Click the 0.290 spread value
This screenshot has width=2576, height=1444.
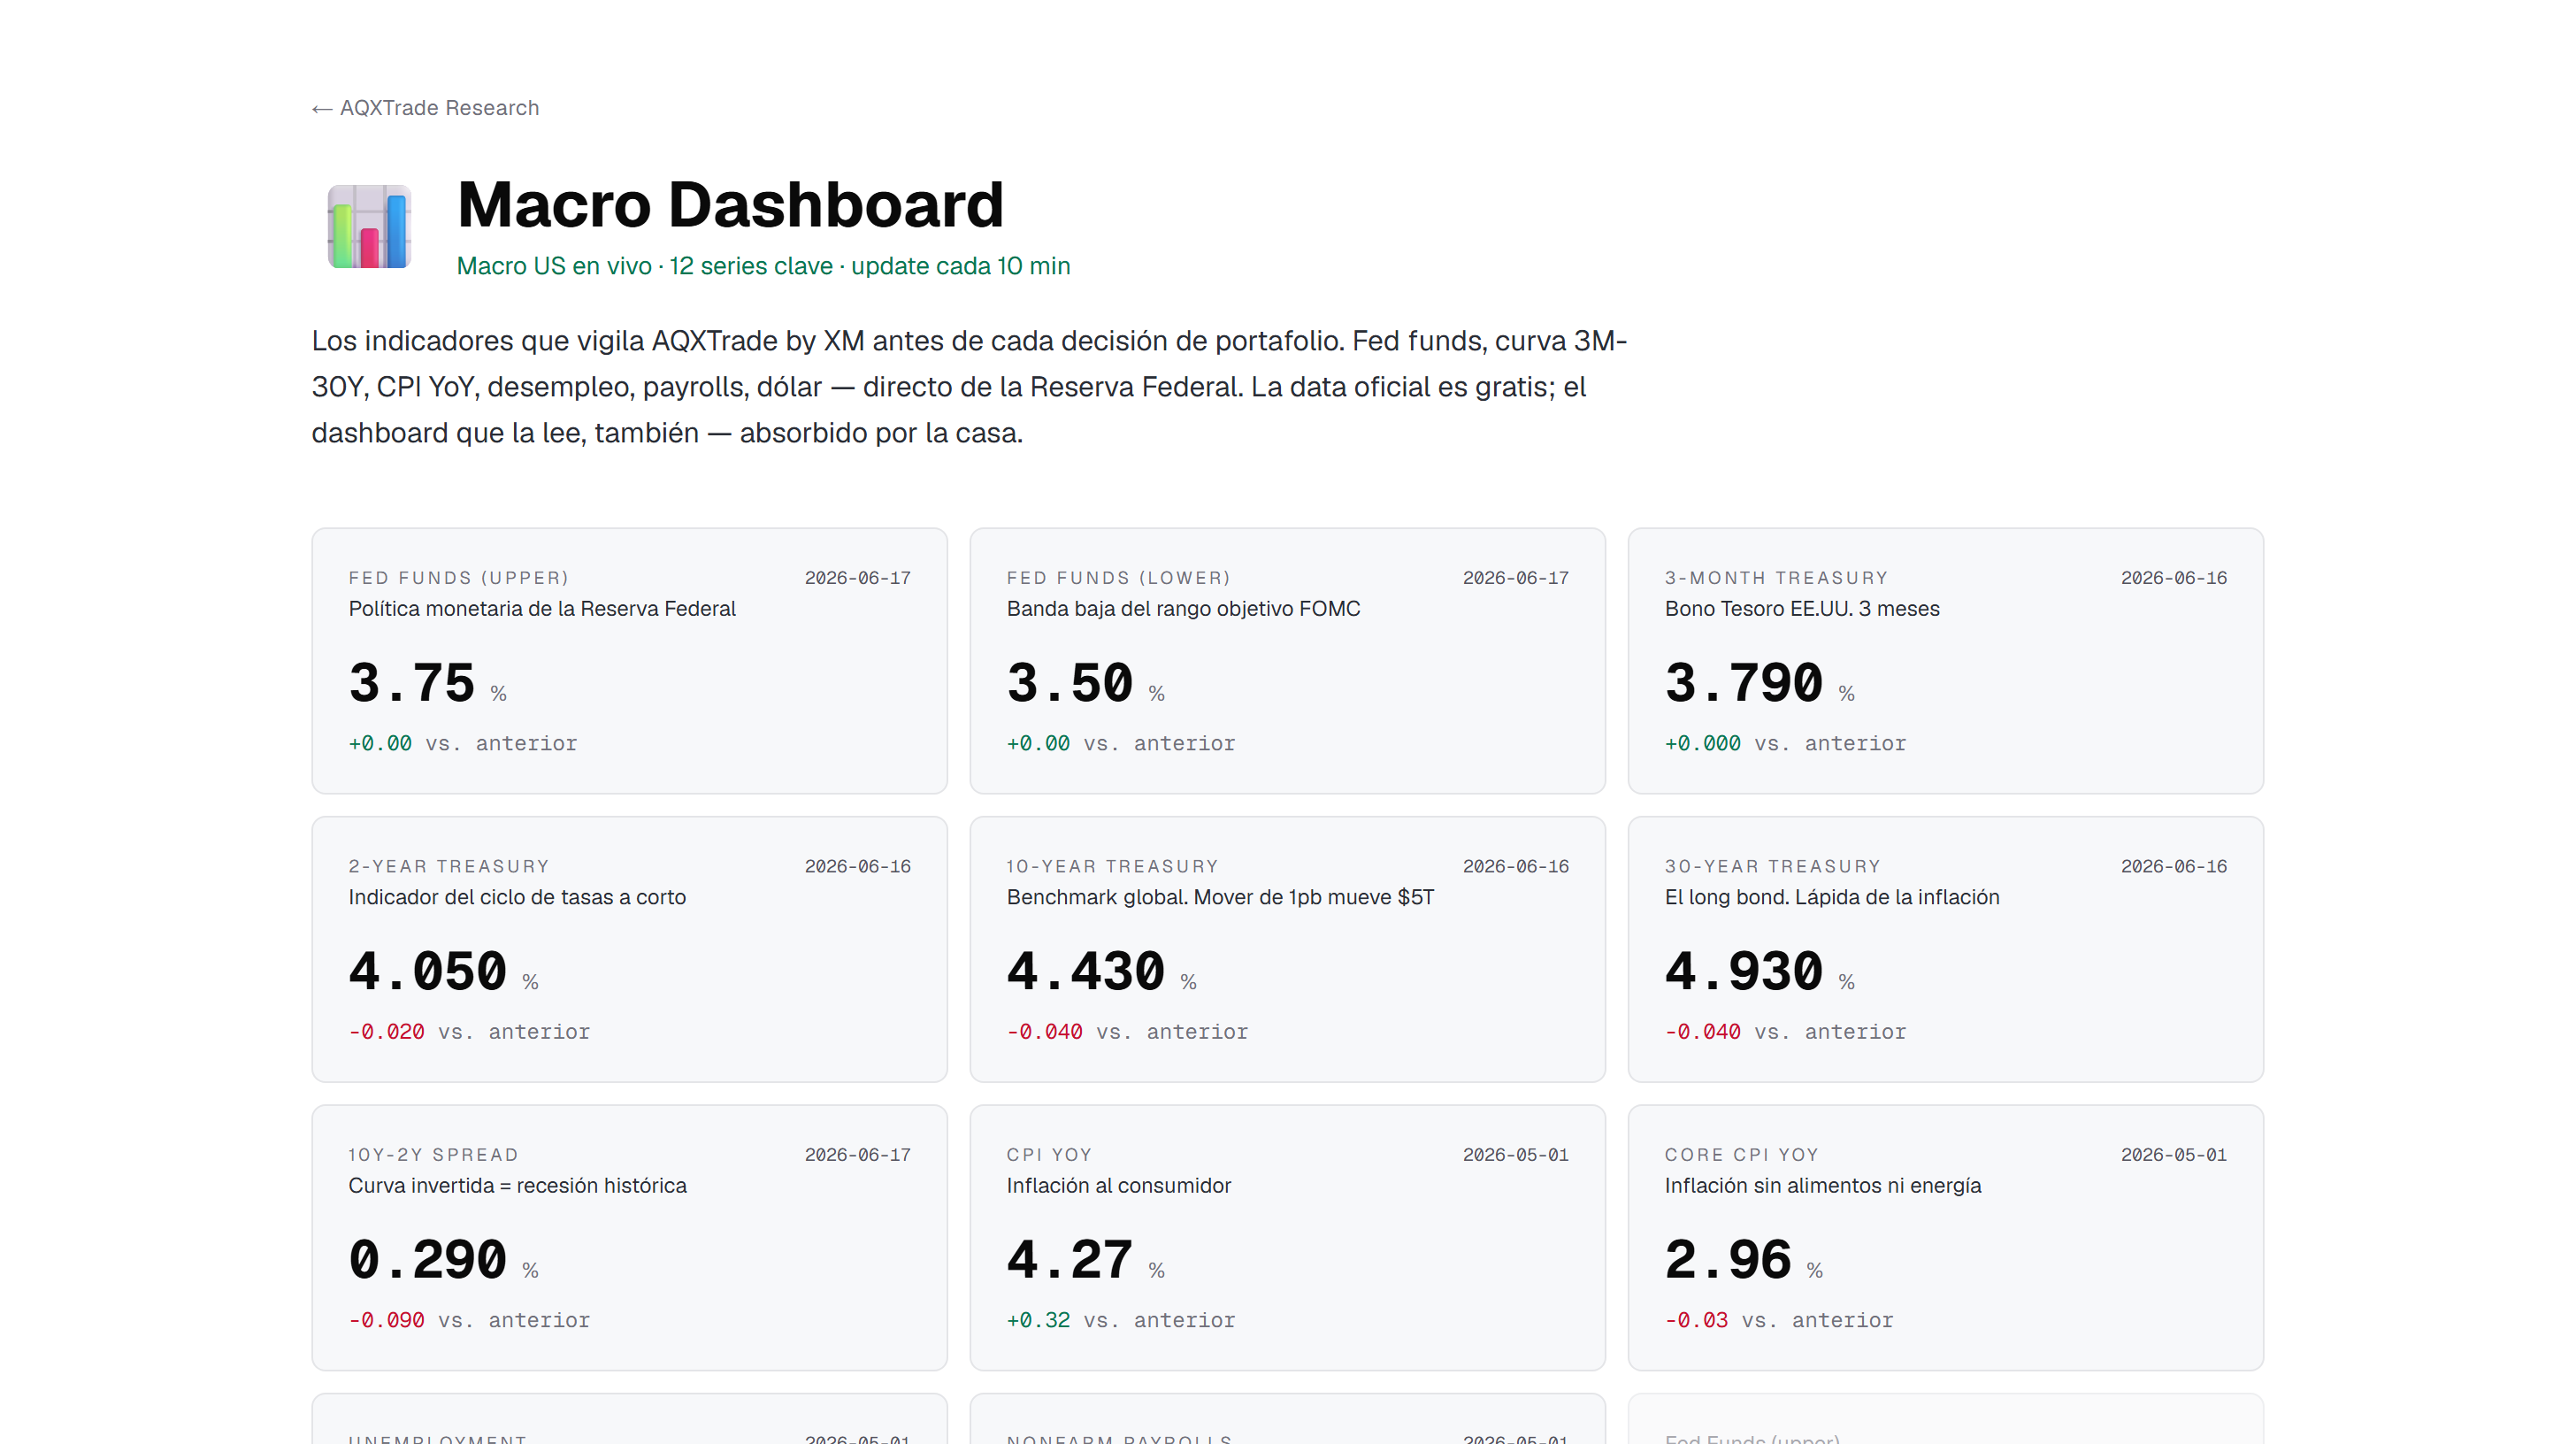pyautogui.click(x=427, y=1260)
